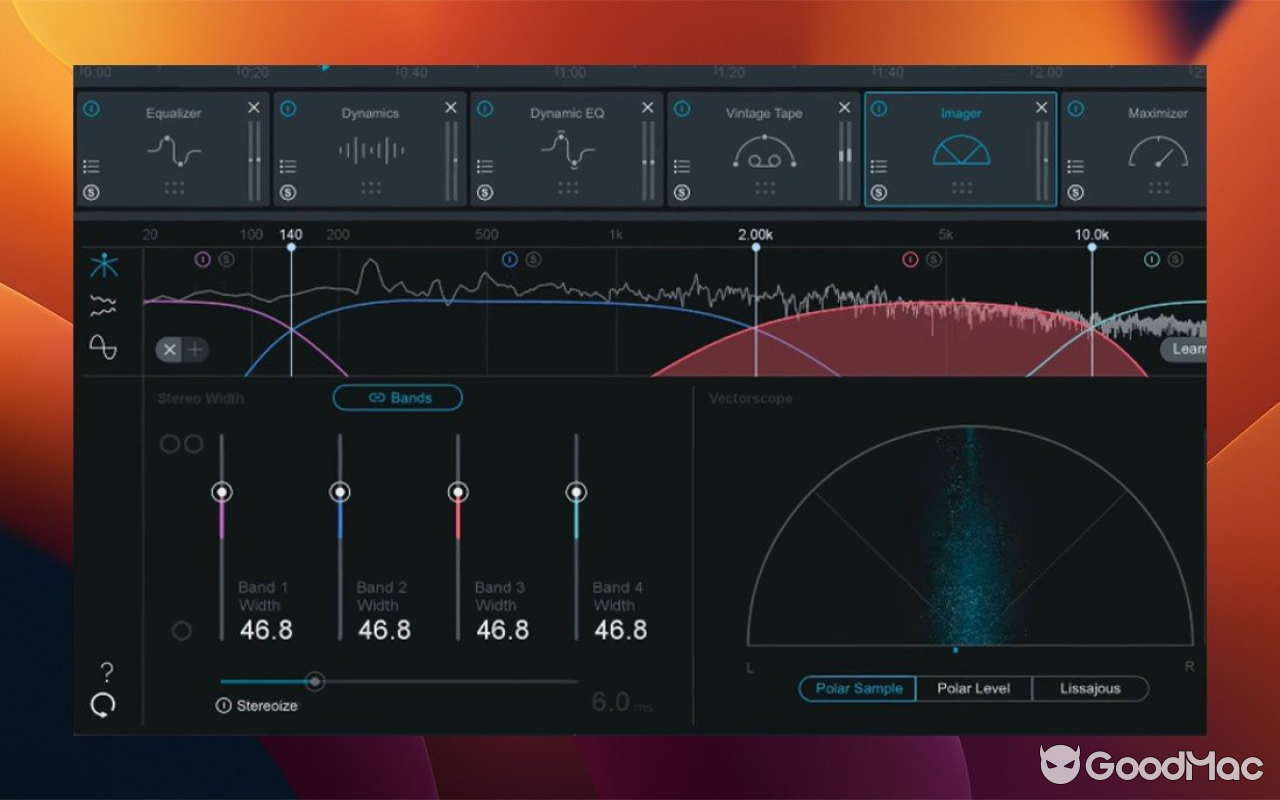Screen dimensions: 1280x800
Task: Switch to the Lissajous tab
Action: point(1089,688)
